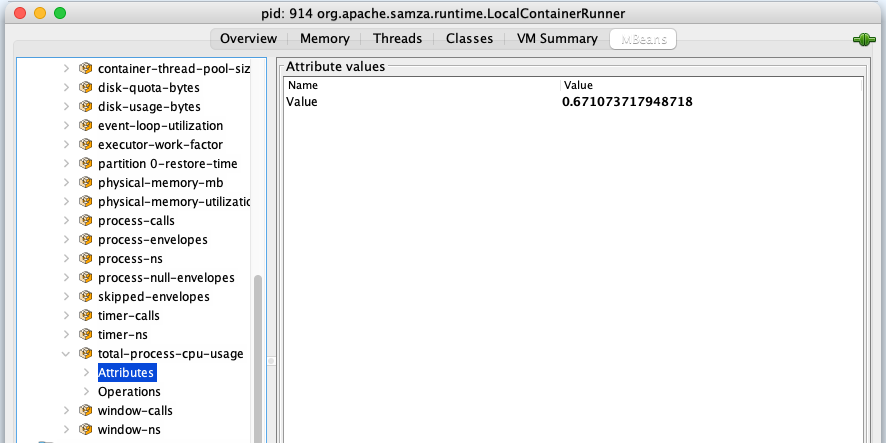Expand the event-loop-utilization node

[x=66, y=125]
